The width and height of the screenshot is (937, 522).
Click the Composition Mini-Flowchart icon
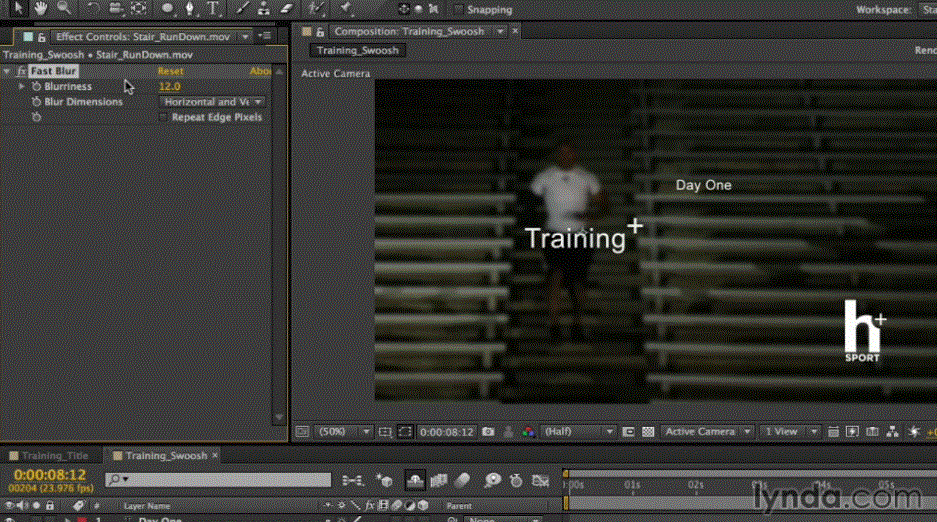pos(353,480)
